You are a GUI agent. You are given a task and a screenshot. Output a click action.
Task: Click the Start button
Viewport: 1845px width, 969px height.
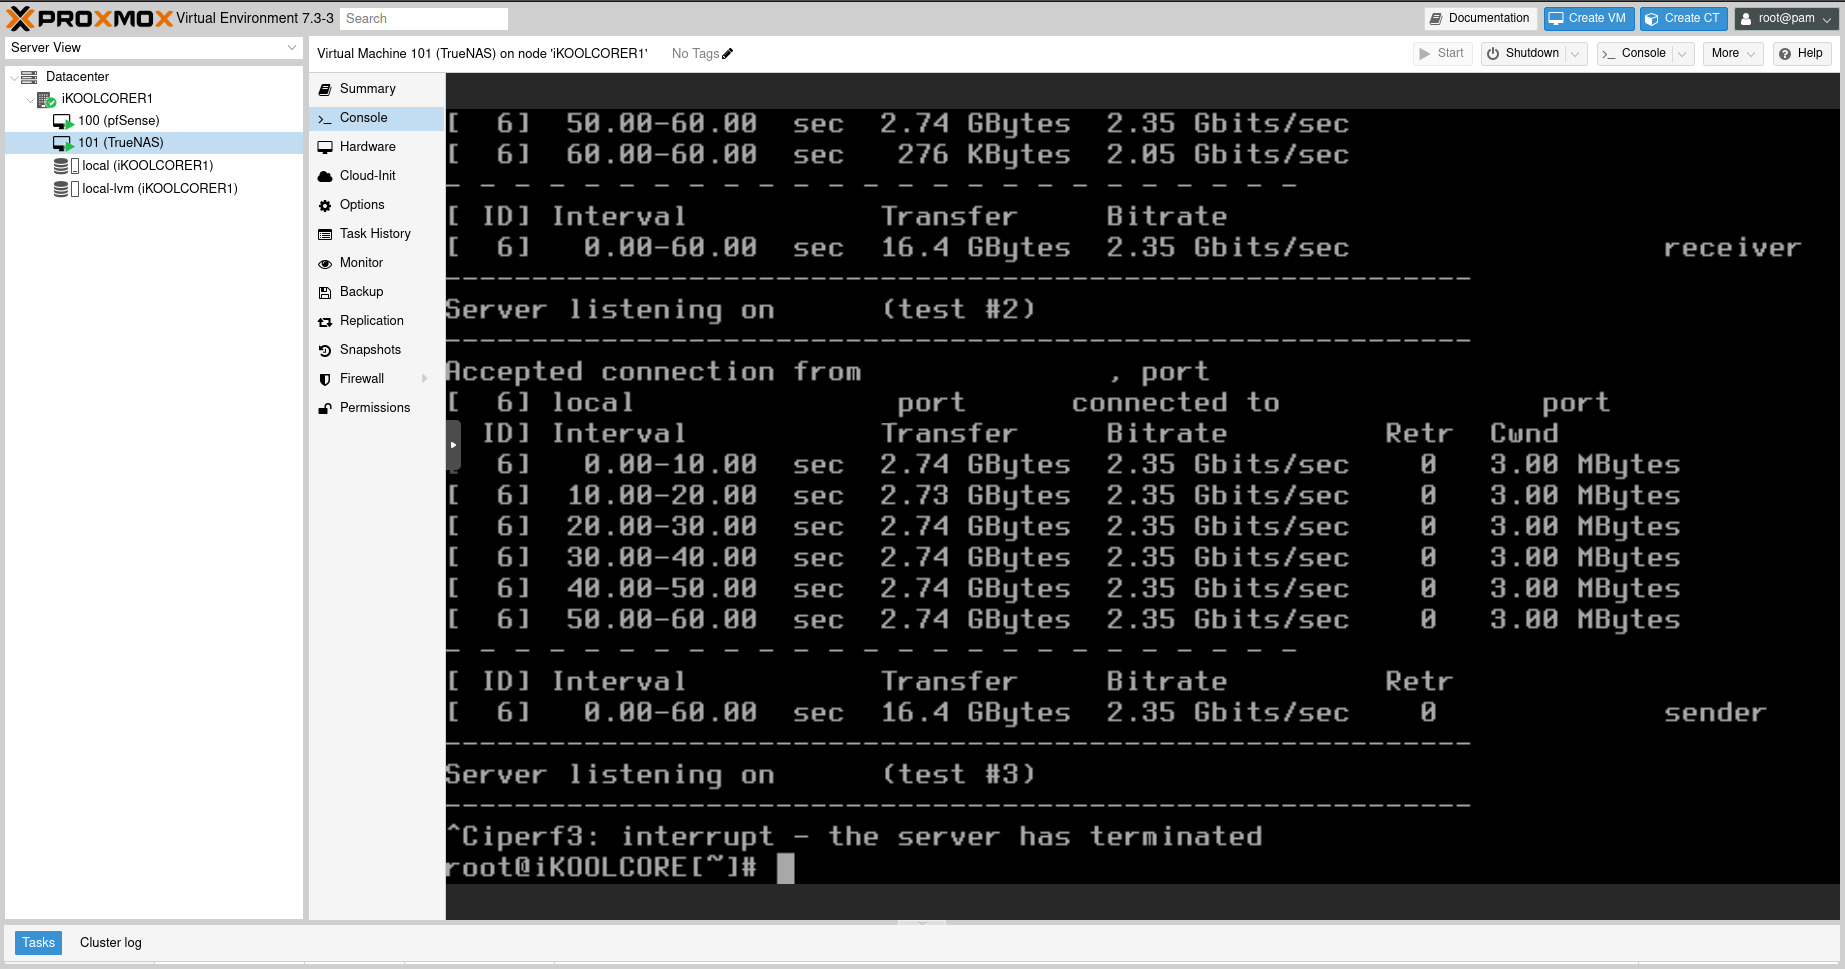tap(1442, 54)
